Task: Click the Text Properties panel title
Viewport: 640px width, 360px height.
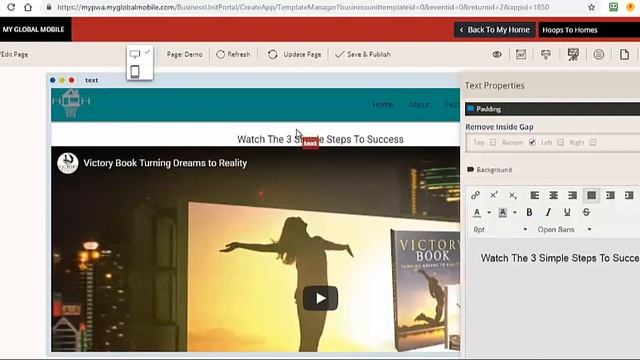Action: point(495,86)
